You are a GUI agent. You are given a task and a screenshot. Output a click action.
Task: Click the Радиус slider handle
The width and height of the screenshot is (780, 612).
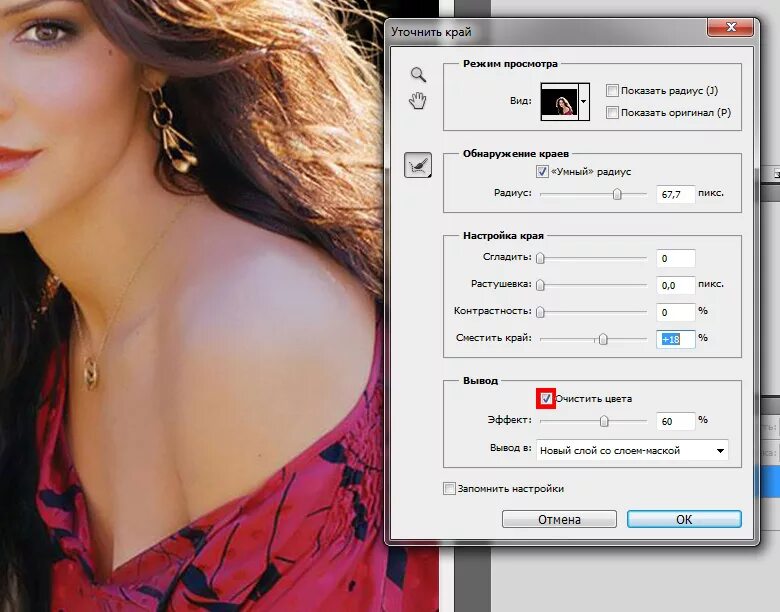point(617,194)
